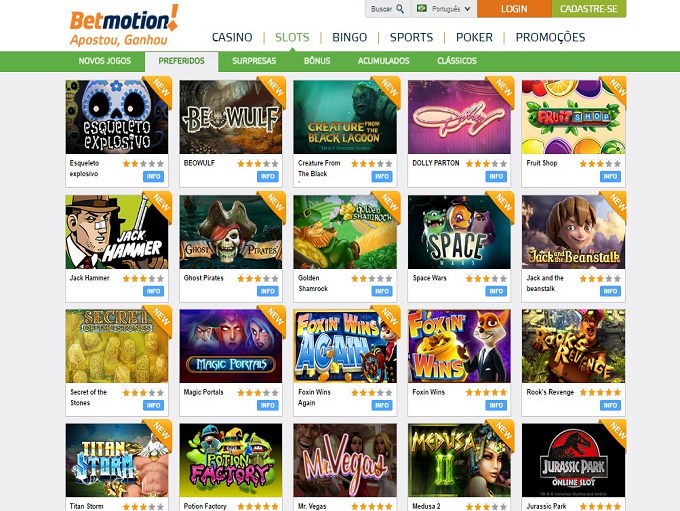Viewport: 680px width, 511px height.
Task: Open the Esqueleto Explosivo game thumbnail
Action: point(117,117)
